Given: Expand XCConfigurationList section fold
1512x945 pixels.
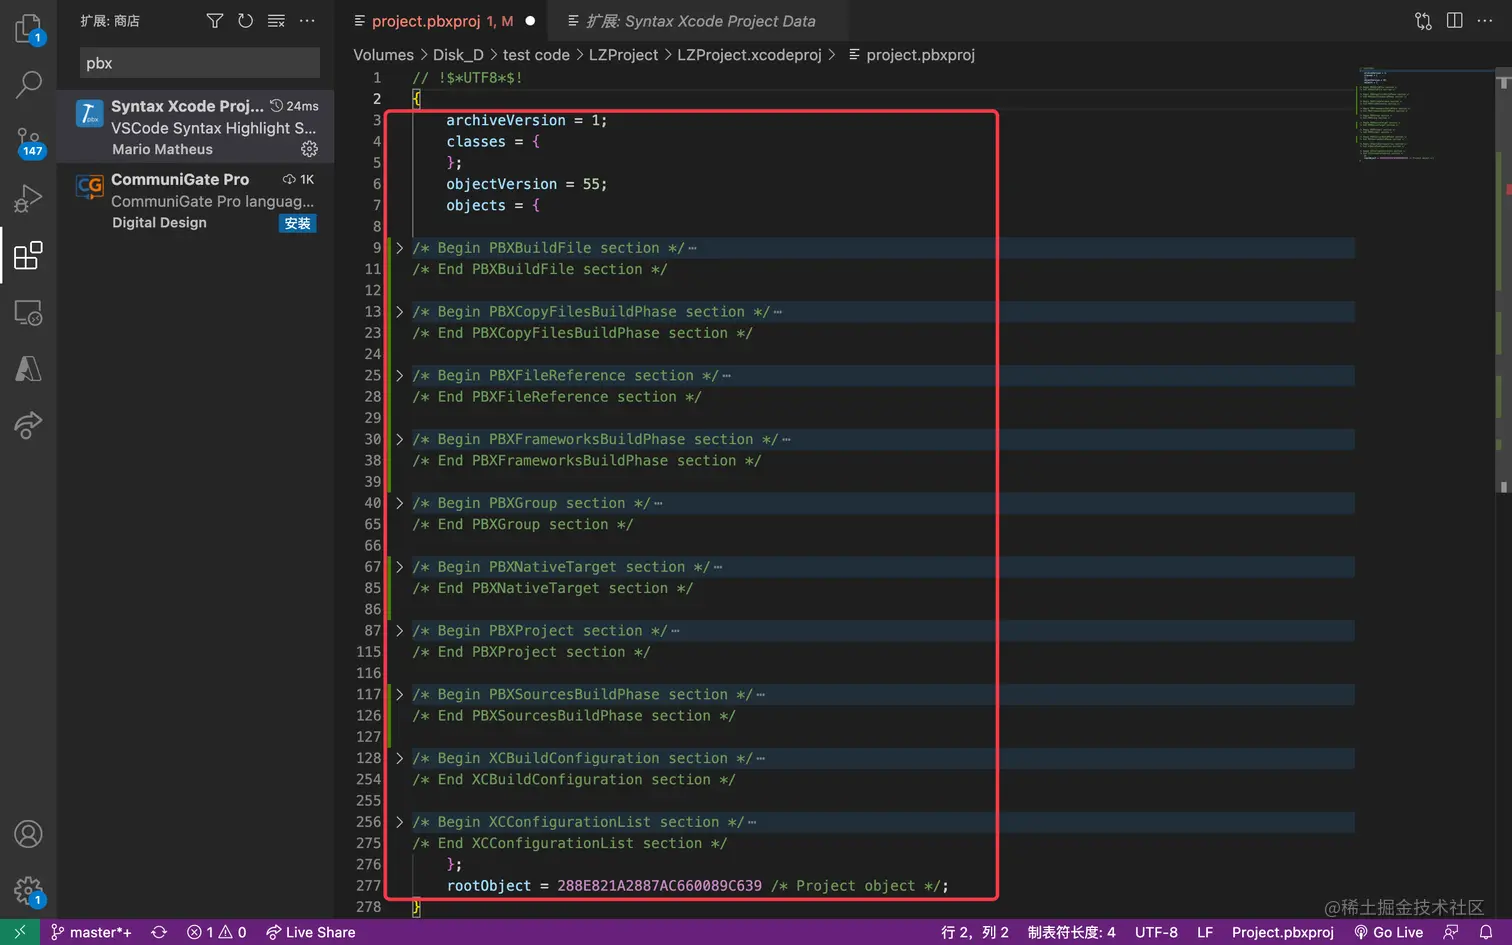Looking at the screenshot, I should pyautogui.click(x=399, y=822).
